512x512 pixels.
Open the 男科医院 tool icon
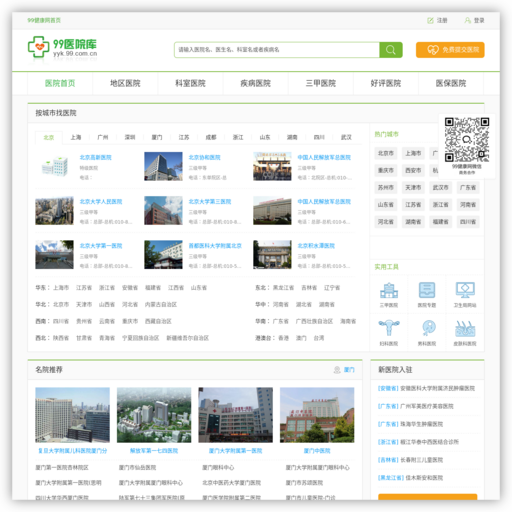point(428,328)
